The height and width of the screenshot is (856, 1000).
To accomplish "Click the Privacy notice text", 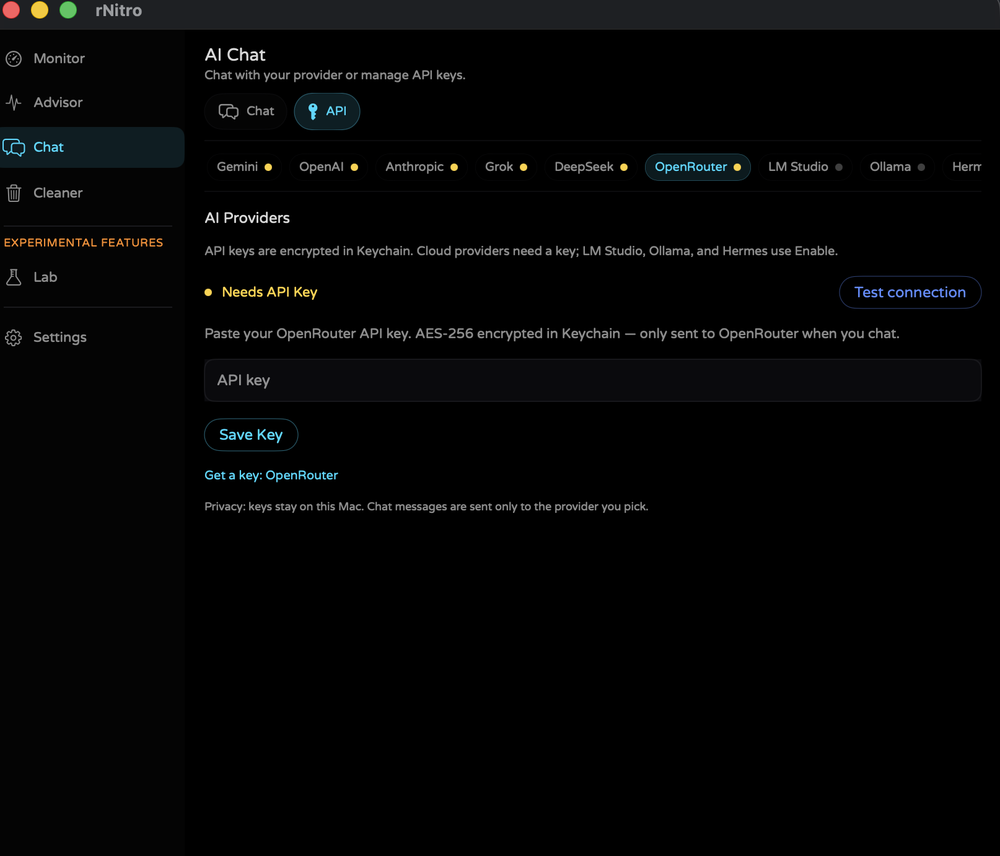I will (426, 506).
